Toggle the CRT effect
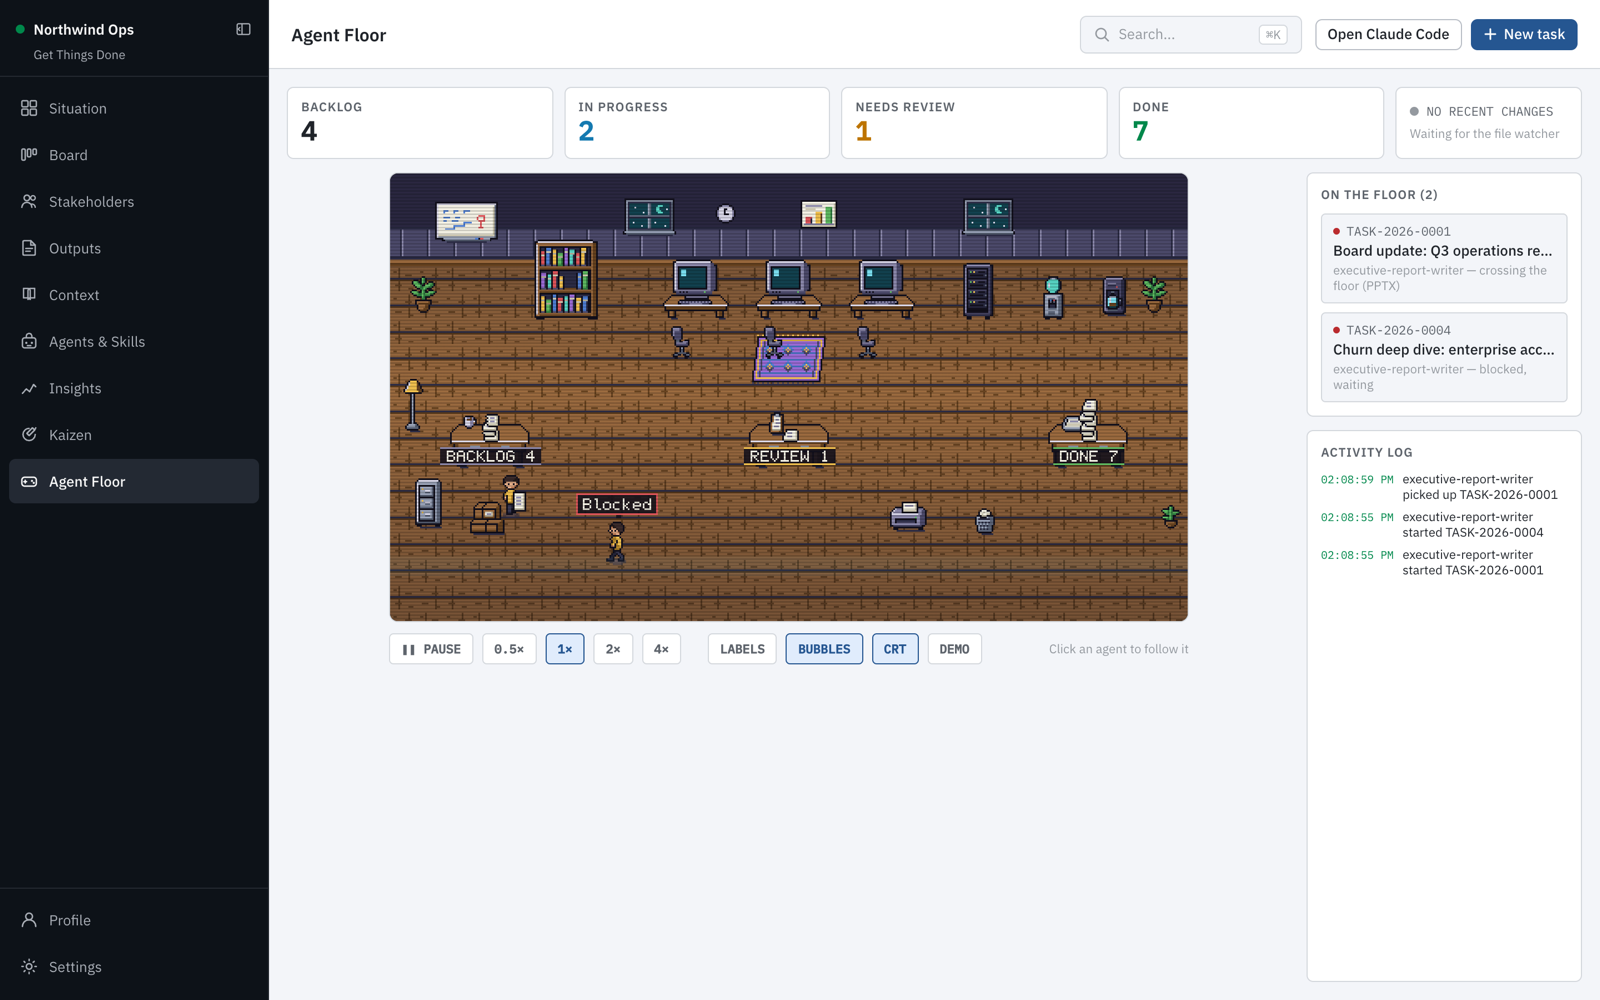The height and width of the screenshot is (1000, 1600). click(x=895, y=649)
